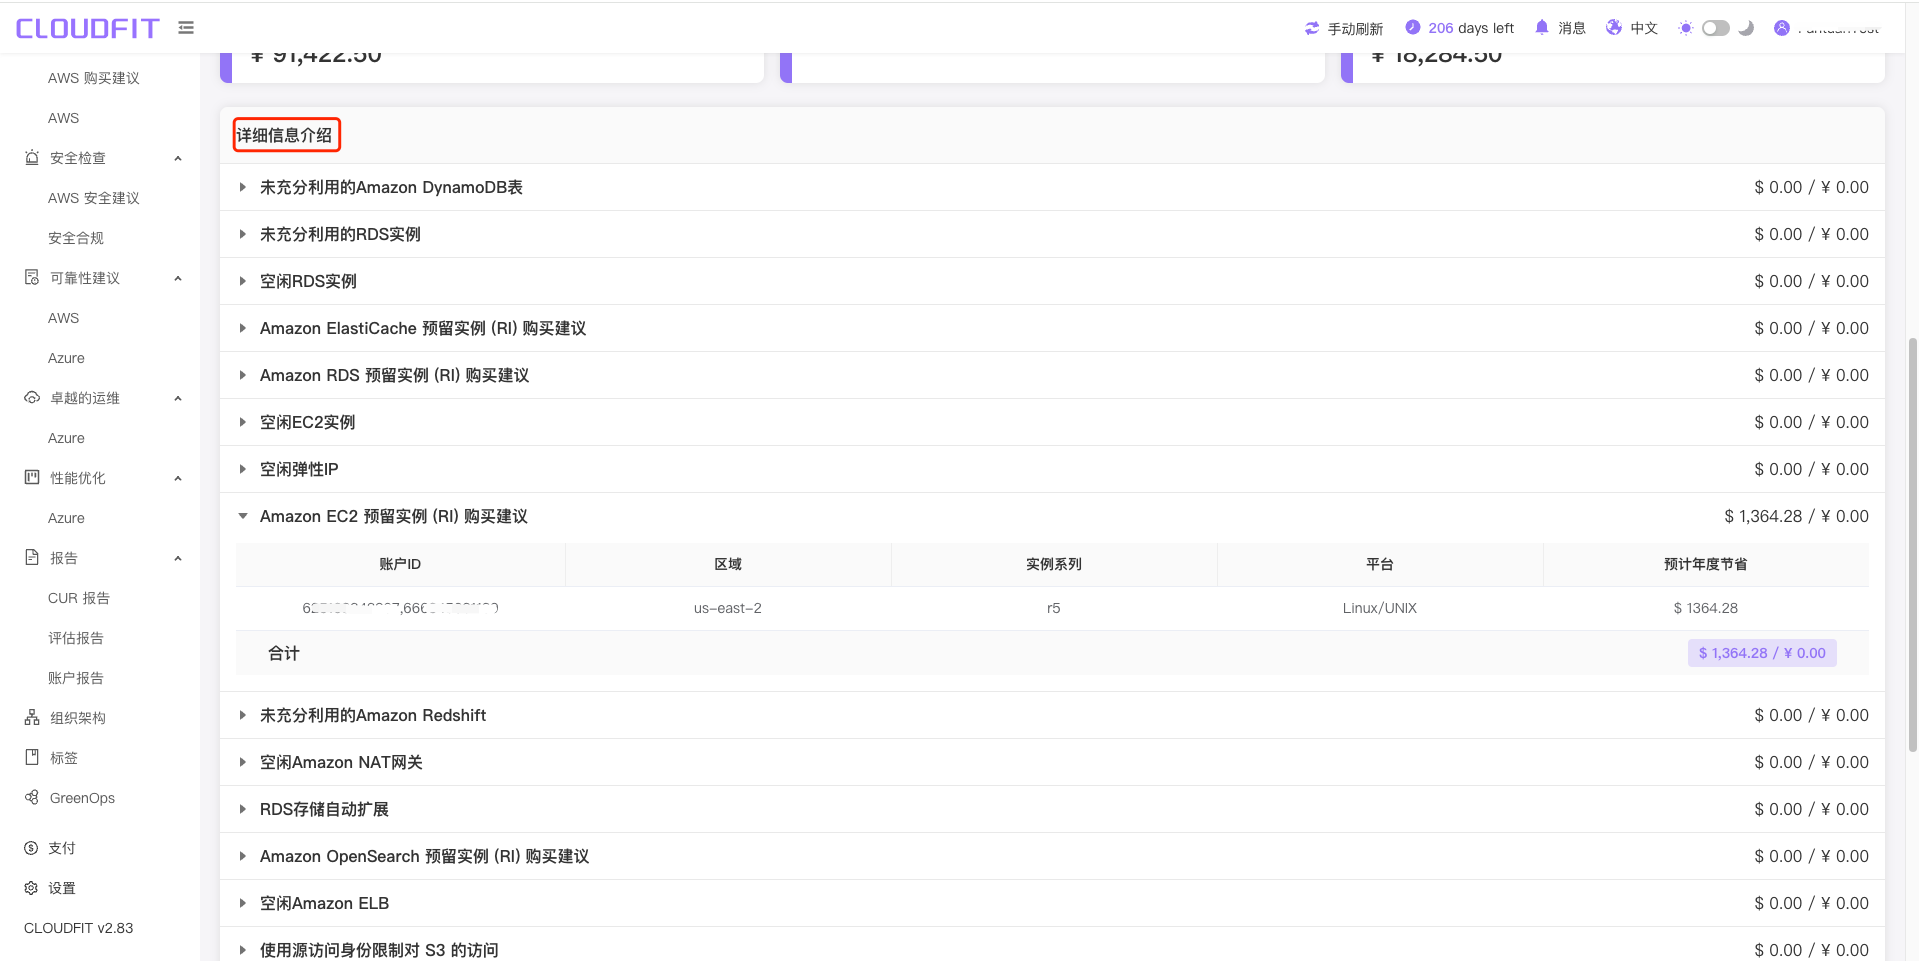Collapse the 报告 sidebar section
The image size is (1919, 961).
[178, 558]
